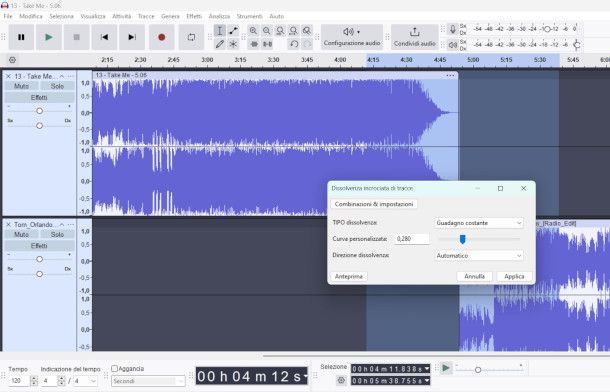Open timeline options gear icon
This screenshot has width=610, height=392.
[12, 60]
